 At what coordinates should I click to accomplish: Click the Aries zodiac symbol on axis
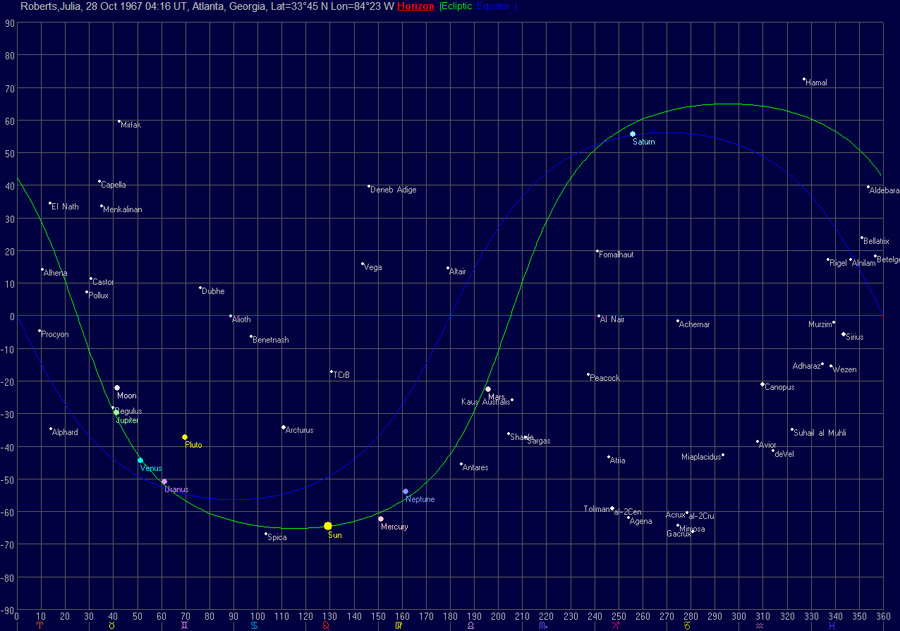(39, 625)
